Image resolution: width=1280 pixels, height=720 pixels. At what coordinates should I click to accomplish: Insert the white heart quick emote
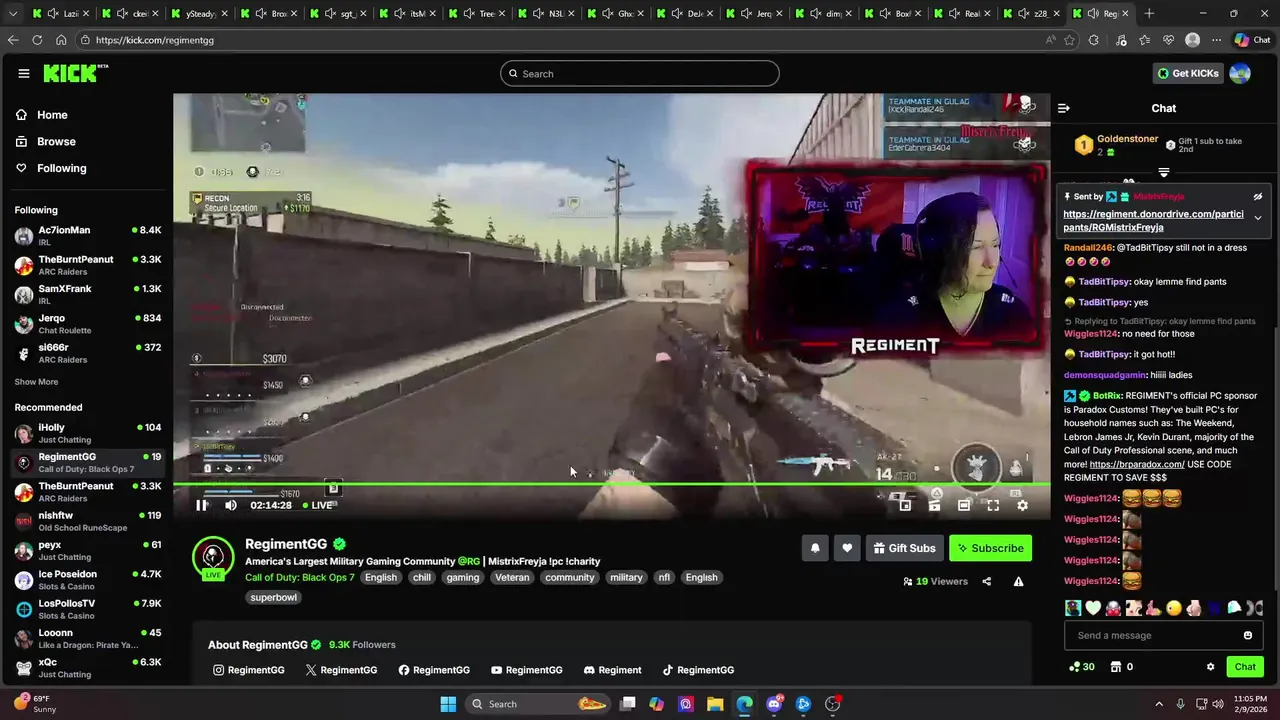point(1093,608)
